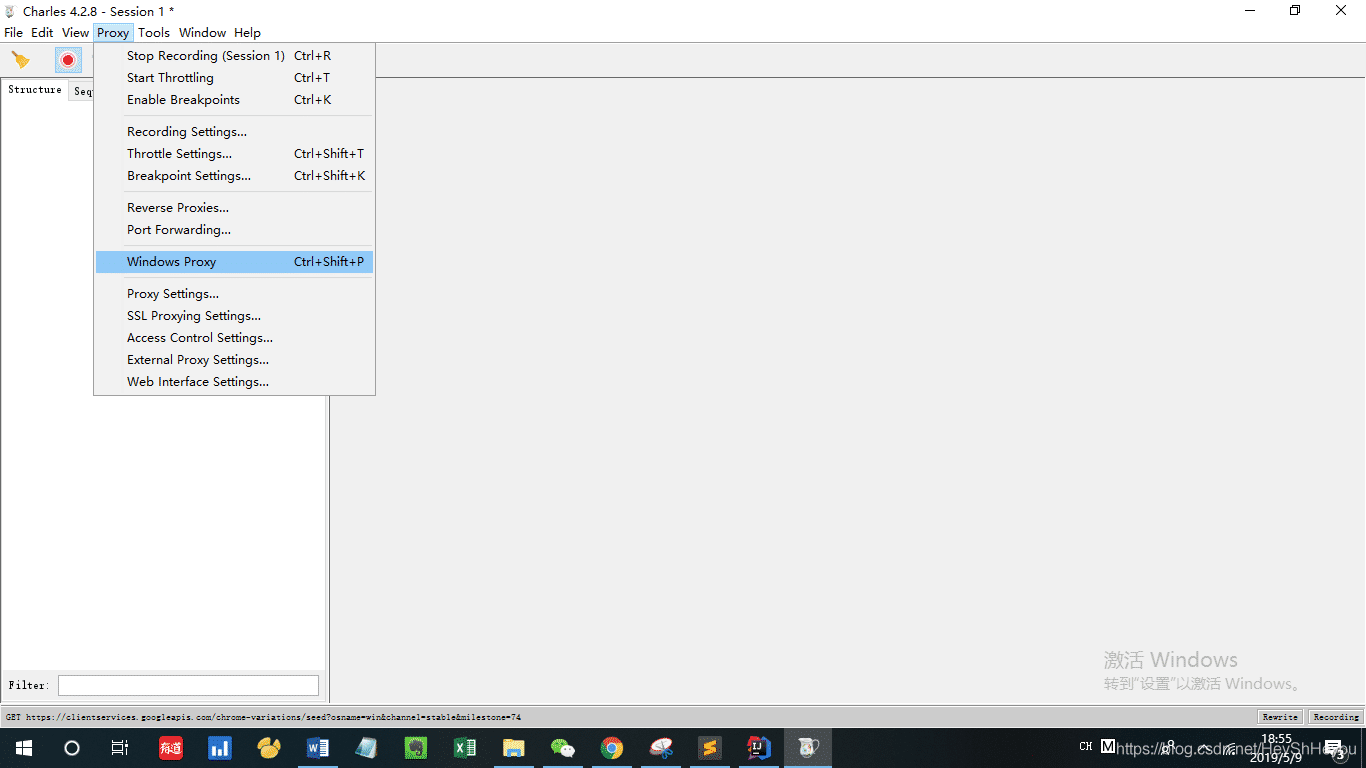Click the taskbar clock showing 18:55
1366x768 pixels.
[x=1277, y=748]
